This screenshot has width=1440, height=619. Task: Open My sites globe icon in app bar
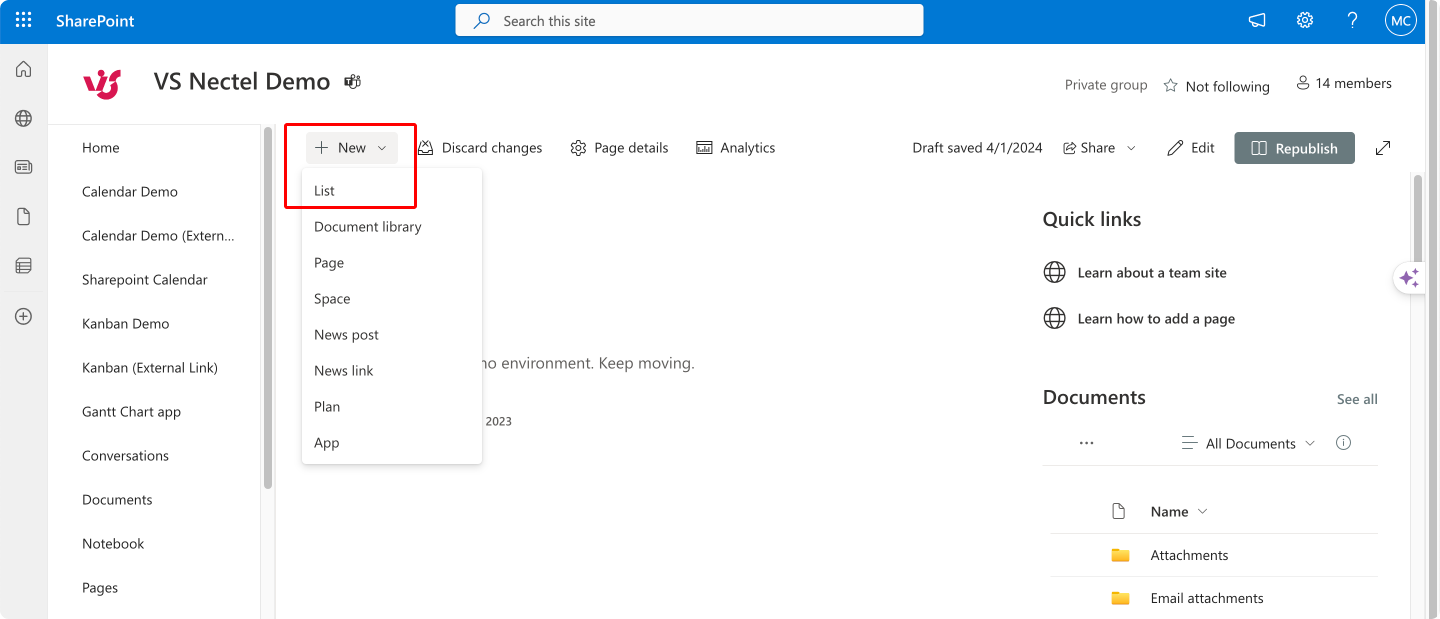(x=23, y=118)
